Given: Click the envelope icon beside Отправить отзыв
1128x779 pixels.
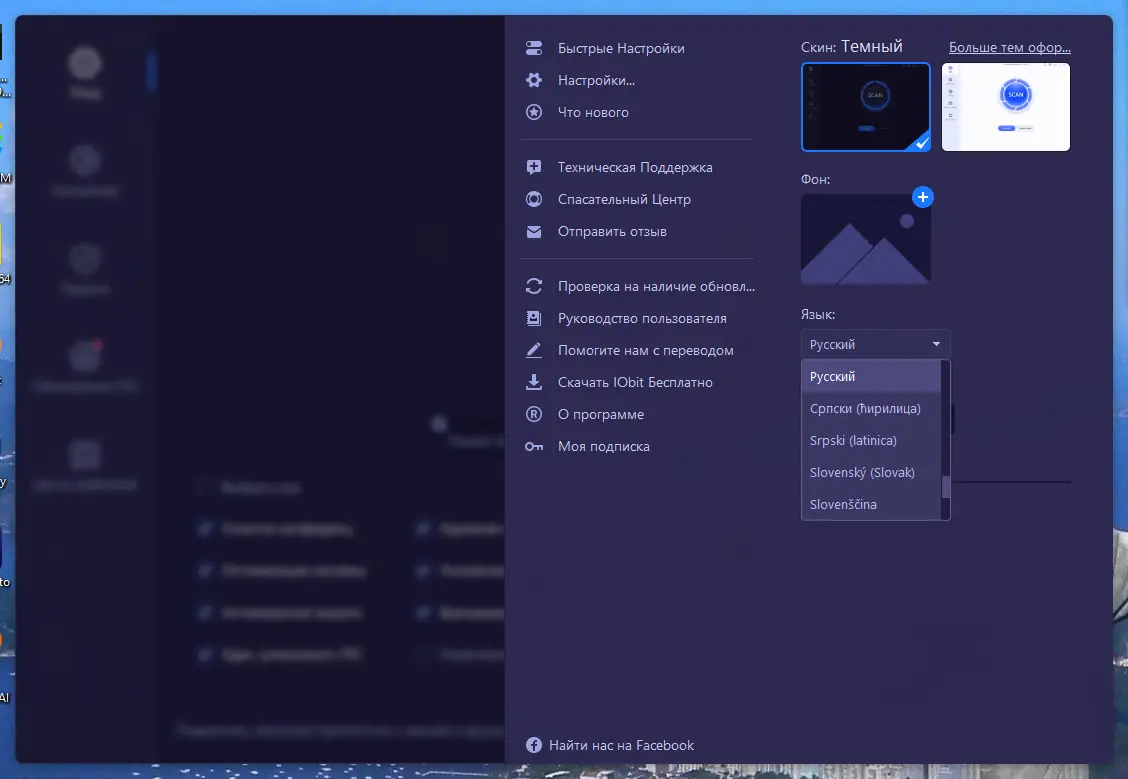Looking at the screenshot, I should point(533,231).
